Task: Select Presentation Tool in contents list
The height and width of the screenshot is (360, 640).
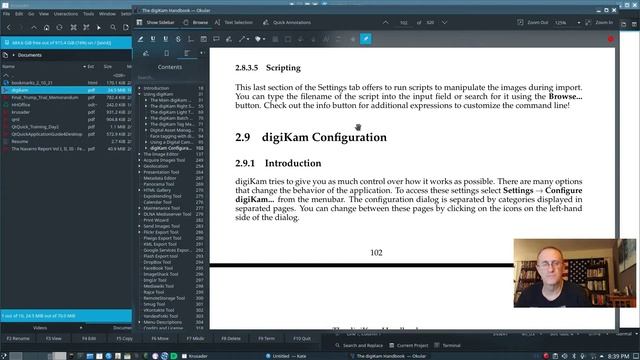Action: (x=161, y=172)
